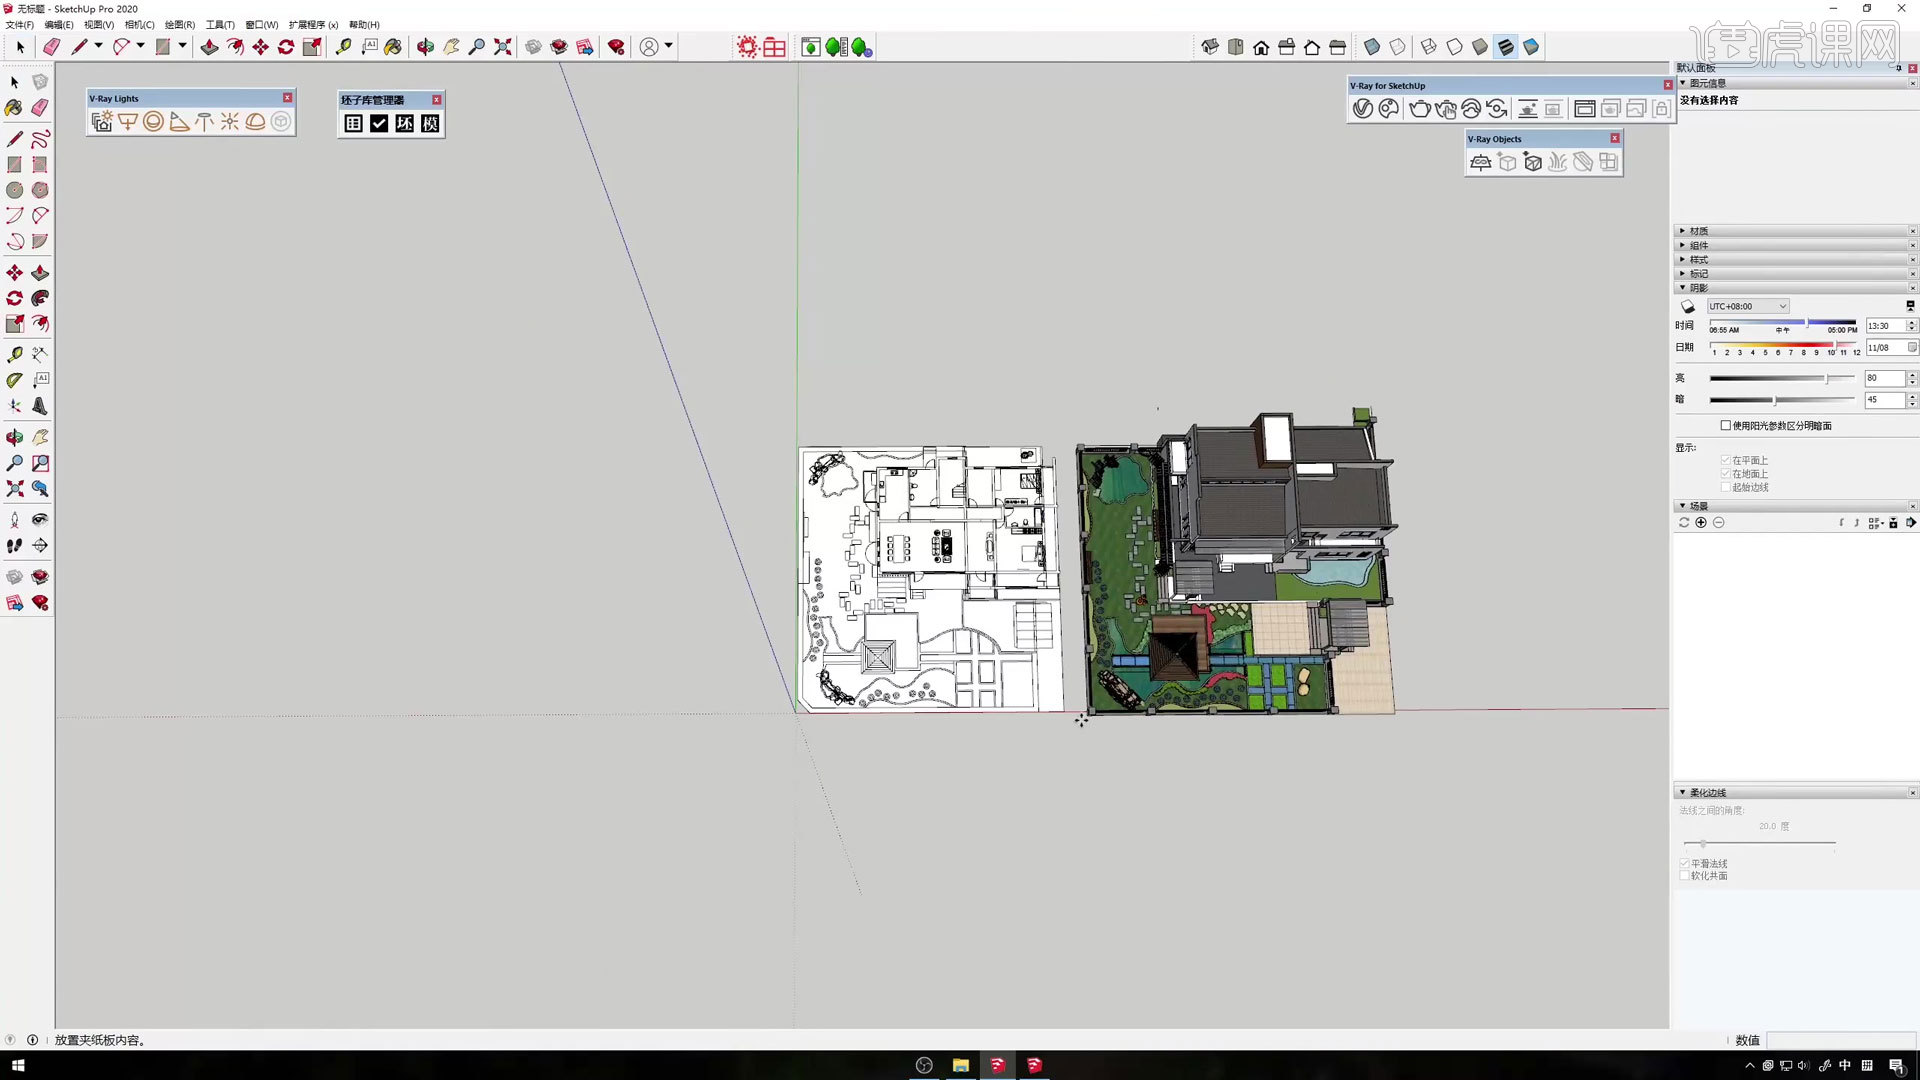The width and height of the screenshot is (1920, 1080).
Task: Switch to Iso view house icon
Action: pyautogui.click(x=1210, y=47)
